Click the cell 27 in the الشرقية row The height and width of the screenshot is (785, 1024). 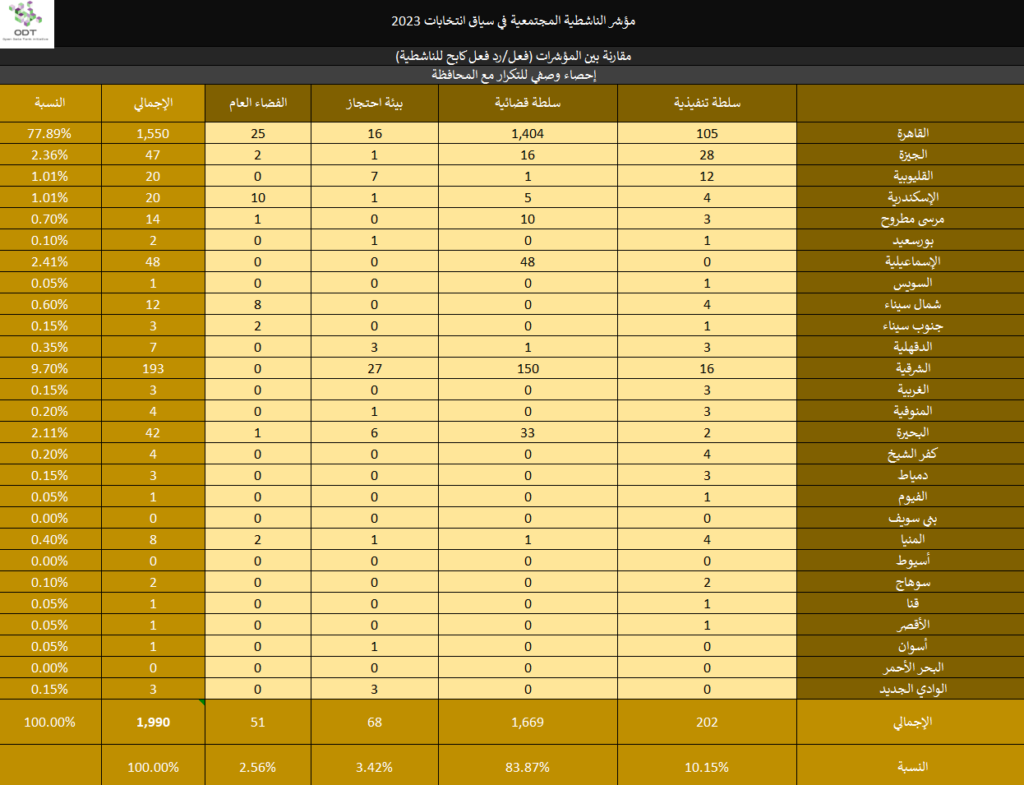[374, 368]
